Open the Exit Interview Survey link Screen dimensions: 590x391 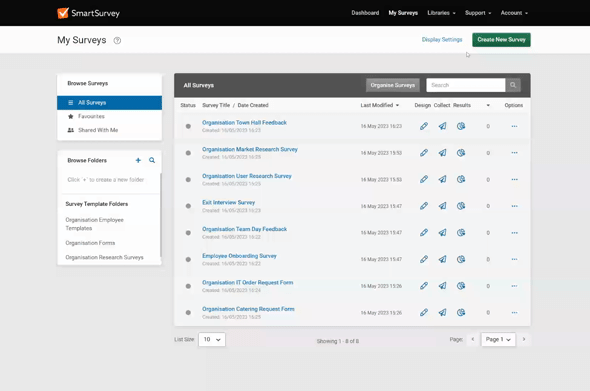click(228, 202)
